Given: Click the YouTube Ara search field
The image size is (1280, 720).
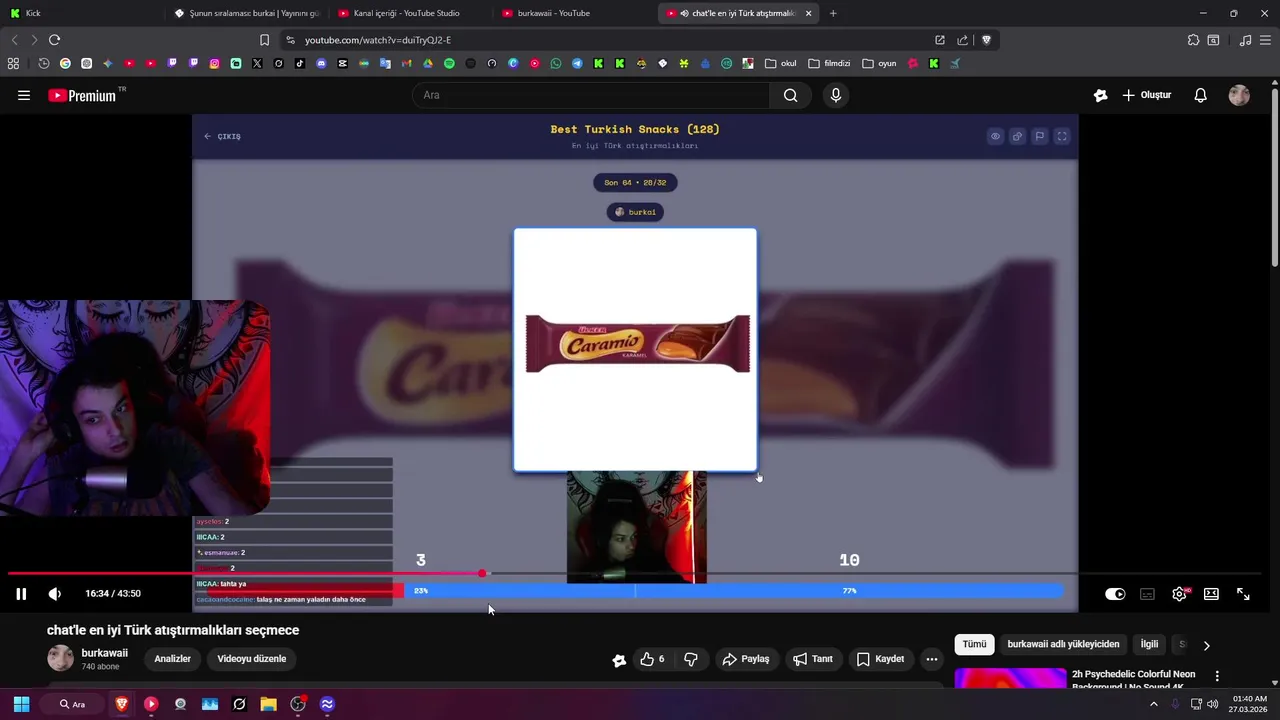Looking at the screenshot, I should coord(590,95).
